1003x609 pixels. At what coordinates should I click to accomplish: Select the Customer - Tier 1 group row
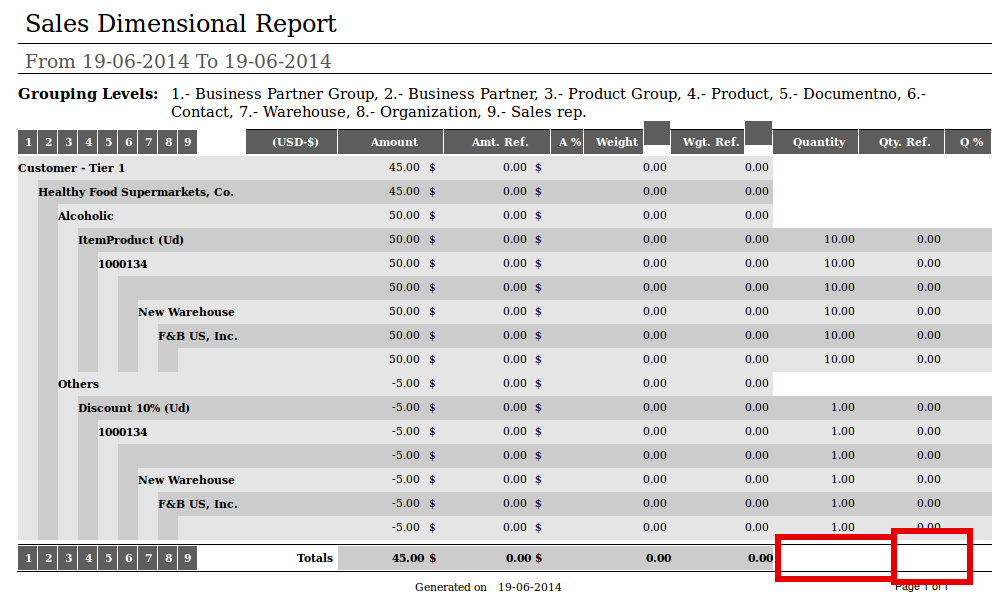[72, 168]
